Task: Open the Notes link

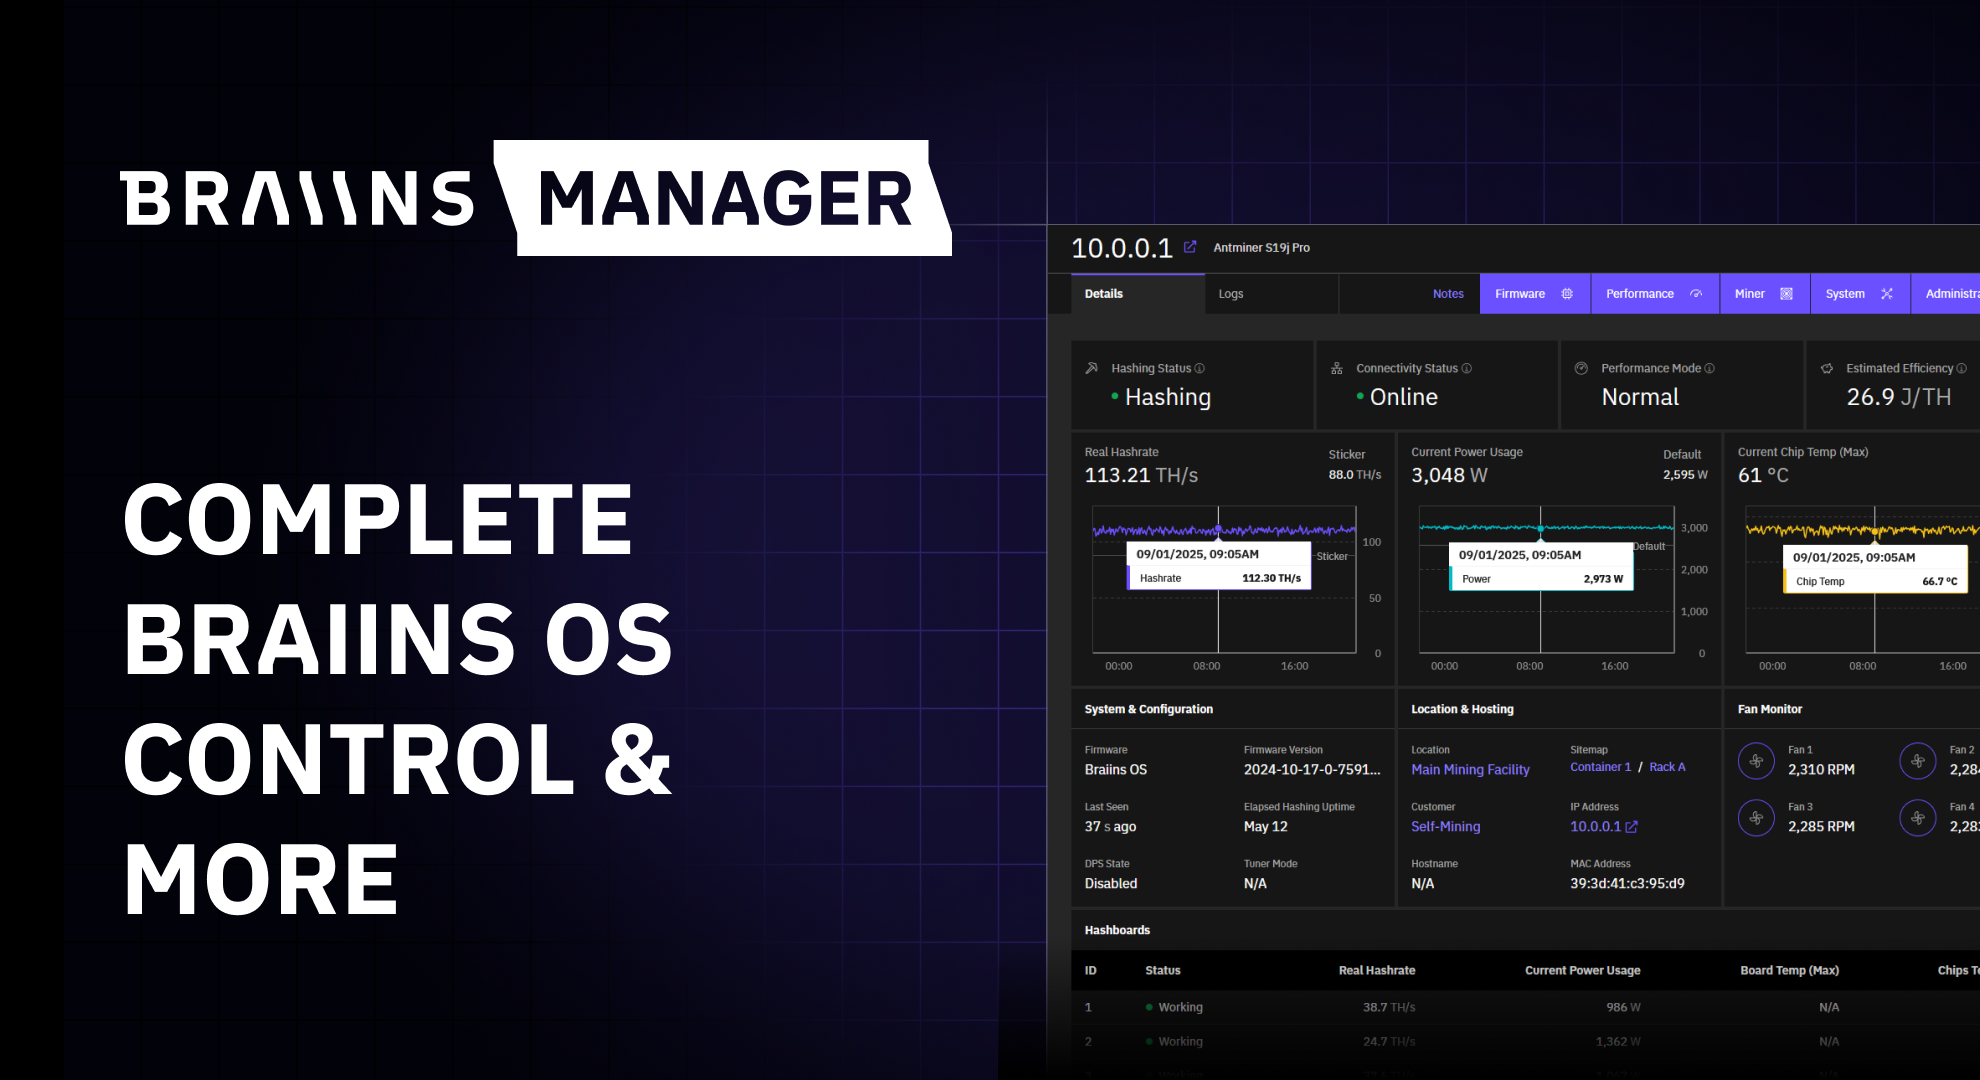Action: pos(1448,294)
